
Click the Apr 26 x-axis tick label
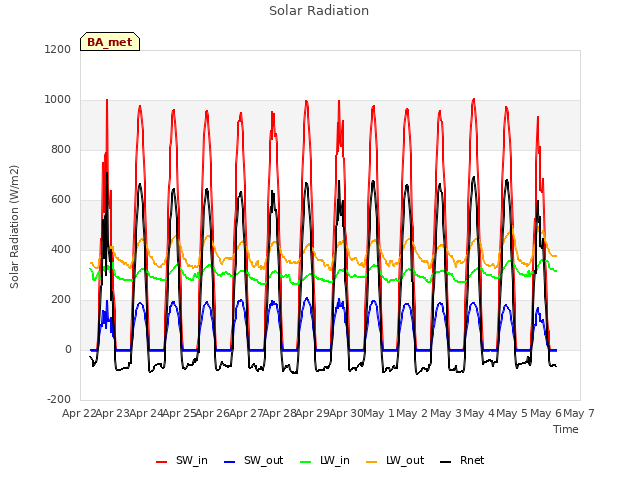pos(212,413)
